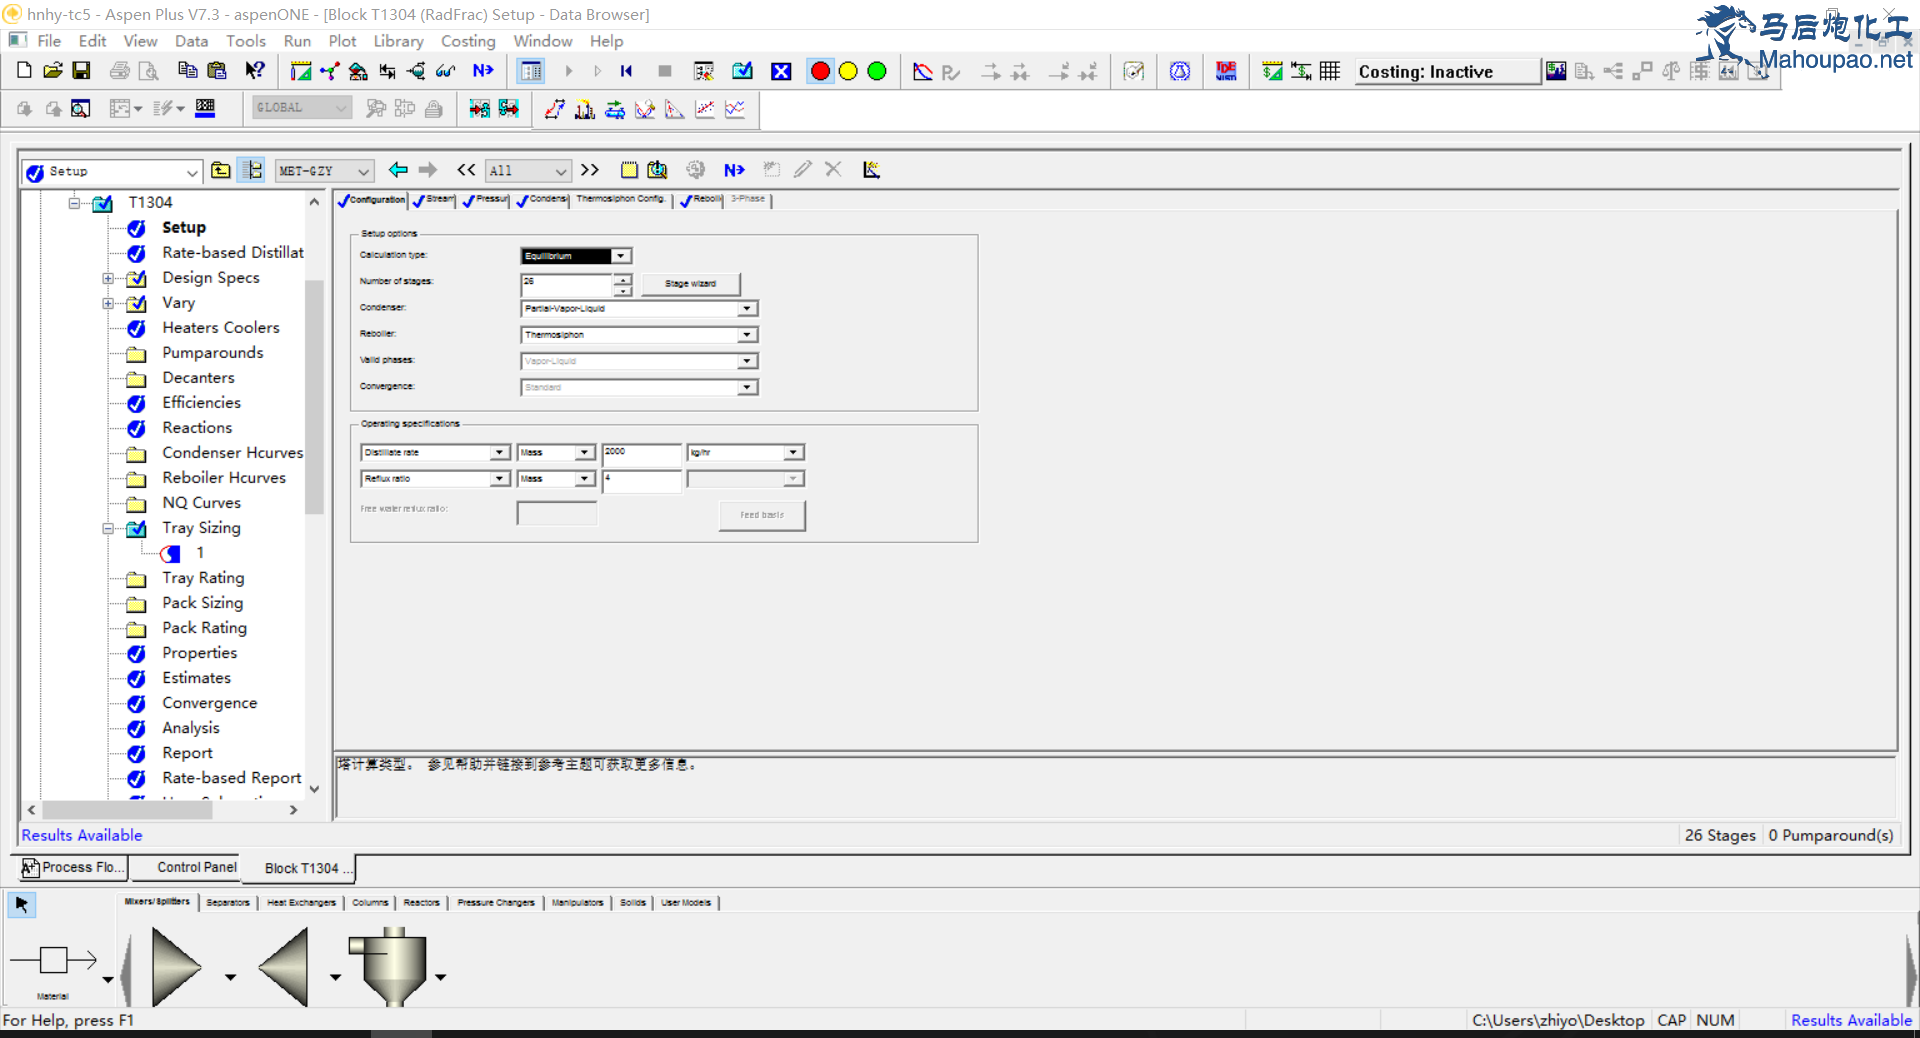Click the tree panel horizontal scrollbar
1920x1038 pixels.
(127, 811)
